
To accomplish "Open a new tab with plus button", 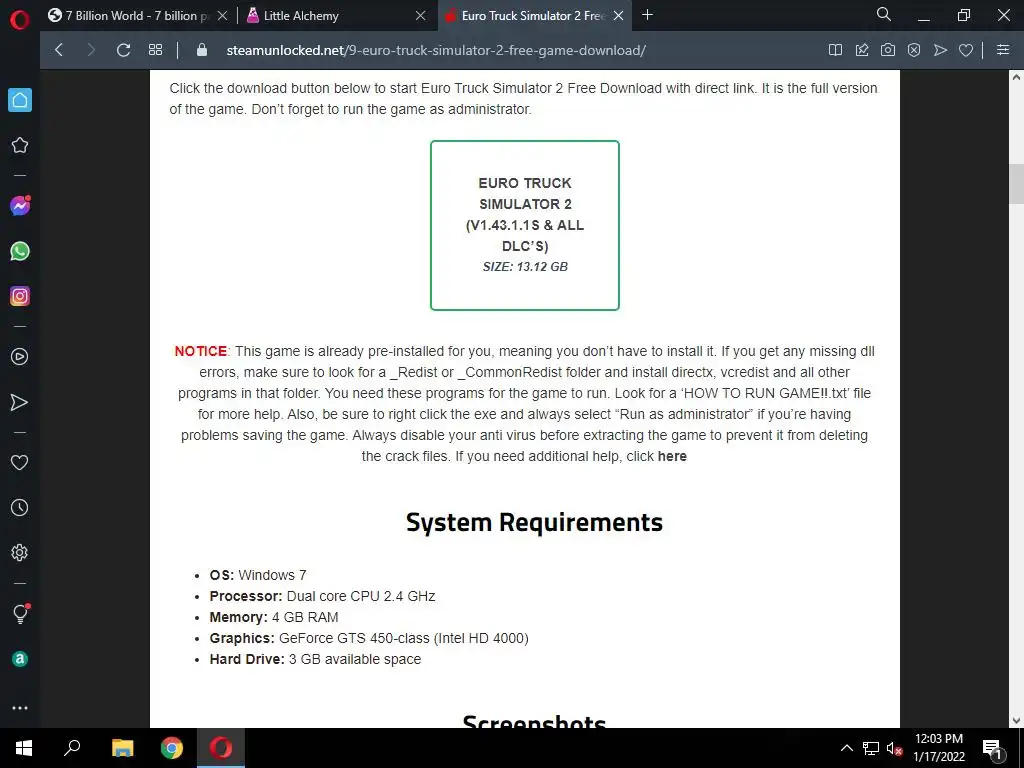I will [x=647, y=15].
